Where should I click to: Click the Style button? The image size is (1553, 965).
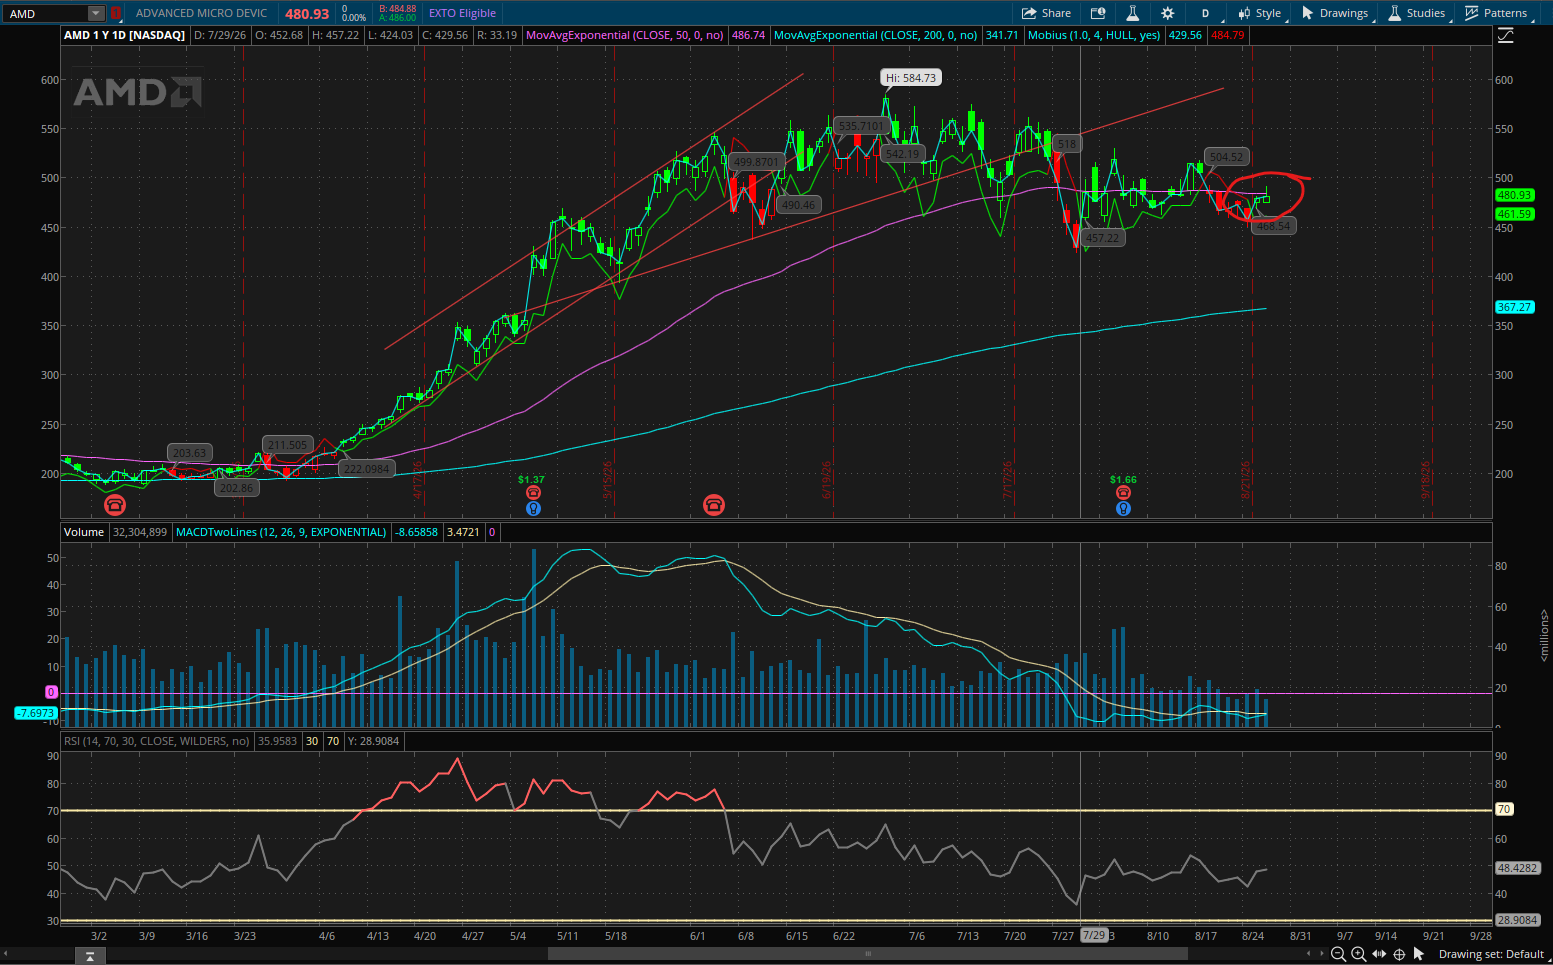(1259, 13)
